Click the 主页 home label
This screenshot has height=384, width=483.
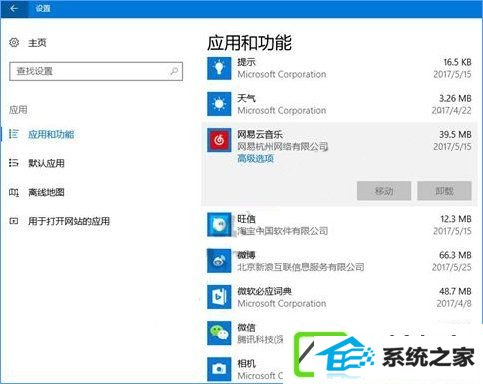pyautogui.click(x=37, y=43)
